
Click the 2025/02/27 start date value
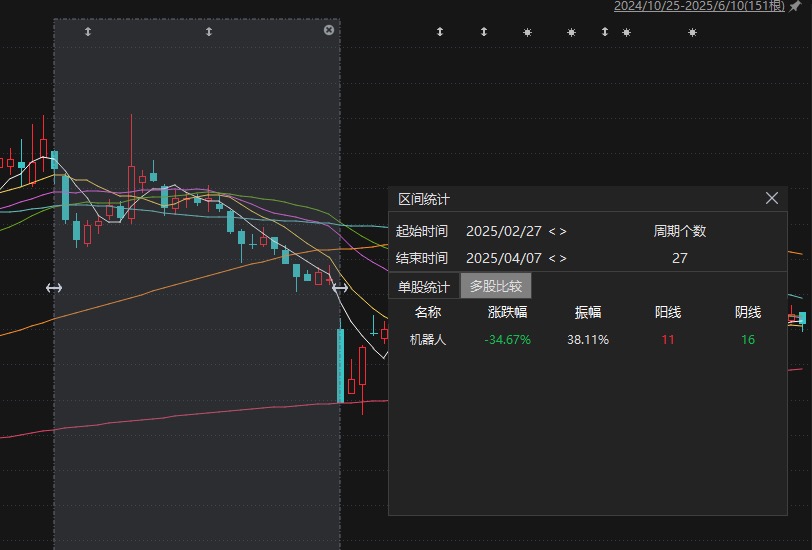(x=504, y=231)
